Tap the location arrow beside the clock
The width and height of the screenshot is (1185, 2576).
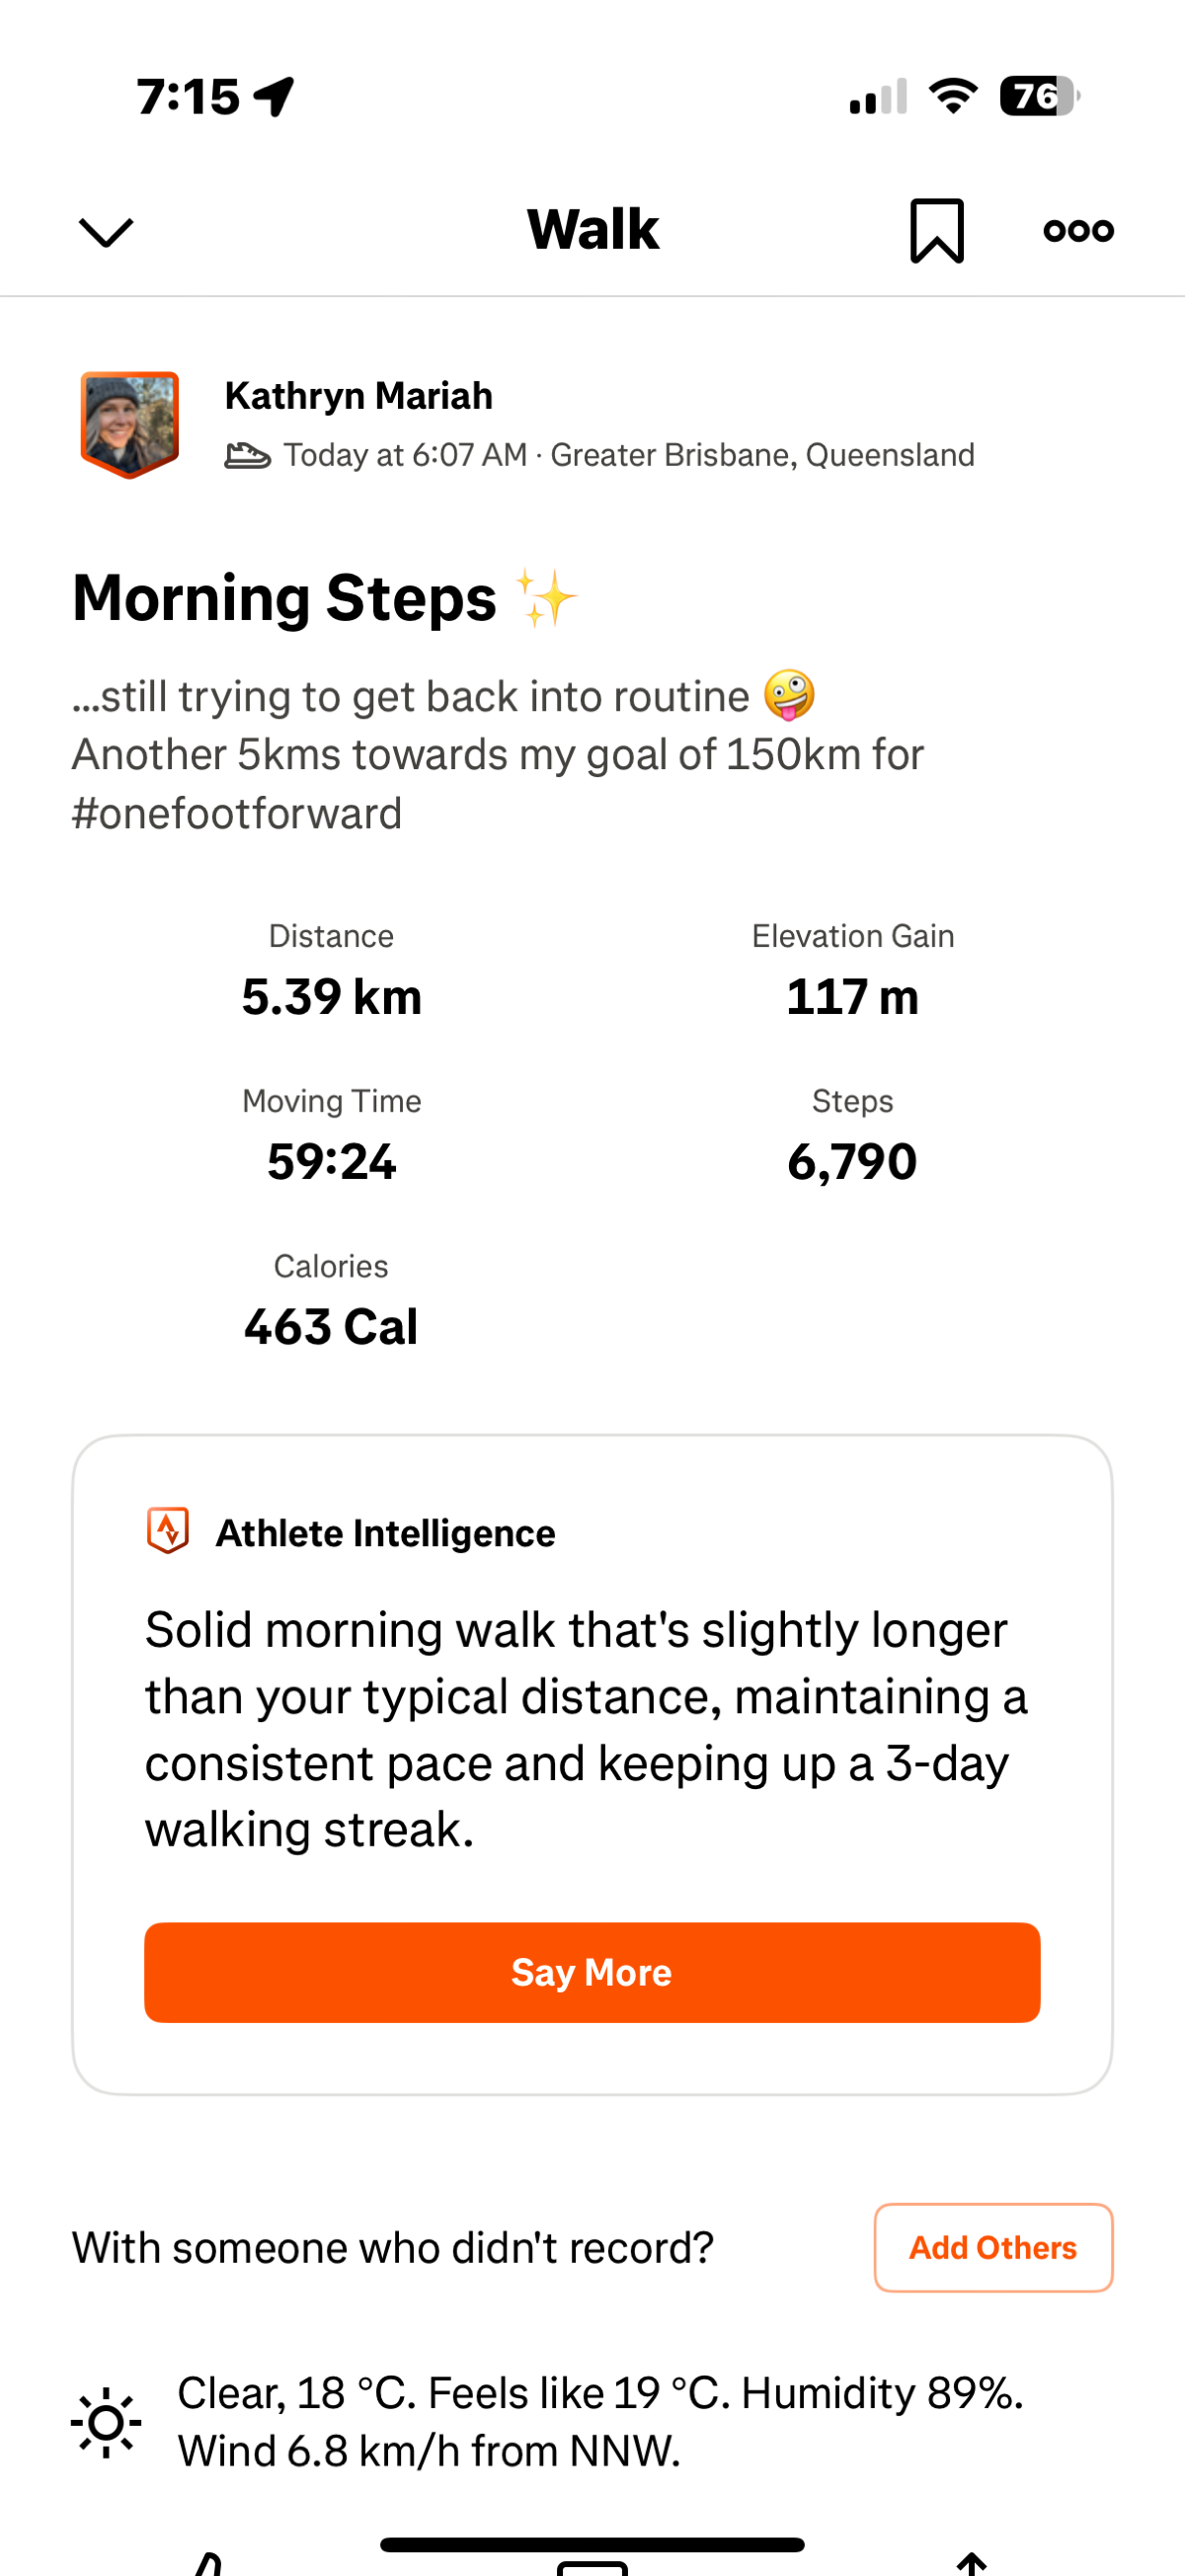274,97
